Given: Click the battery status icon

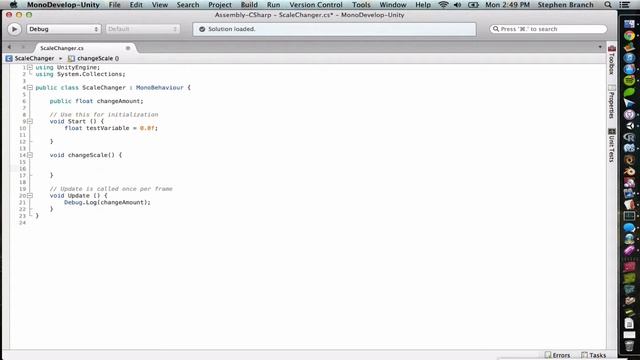Looking at the screenshot, I should tap(473, 5).
